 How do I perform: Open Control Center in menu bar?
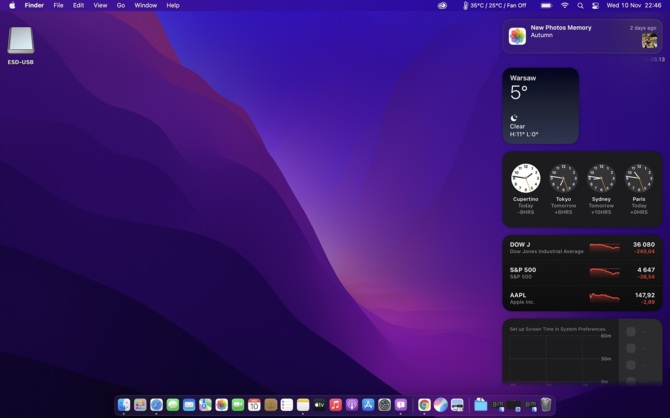[595, 5]
